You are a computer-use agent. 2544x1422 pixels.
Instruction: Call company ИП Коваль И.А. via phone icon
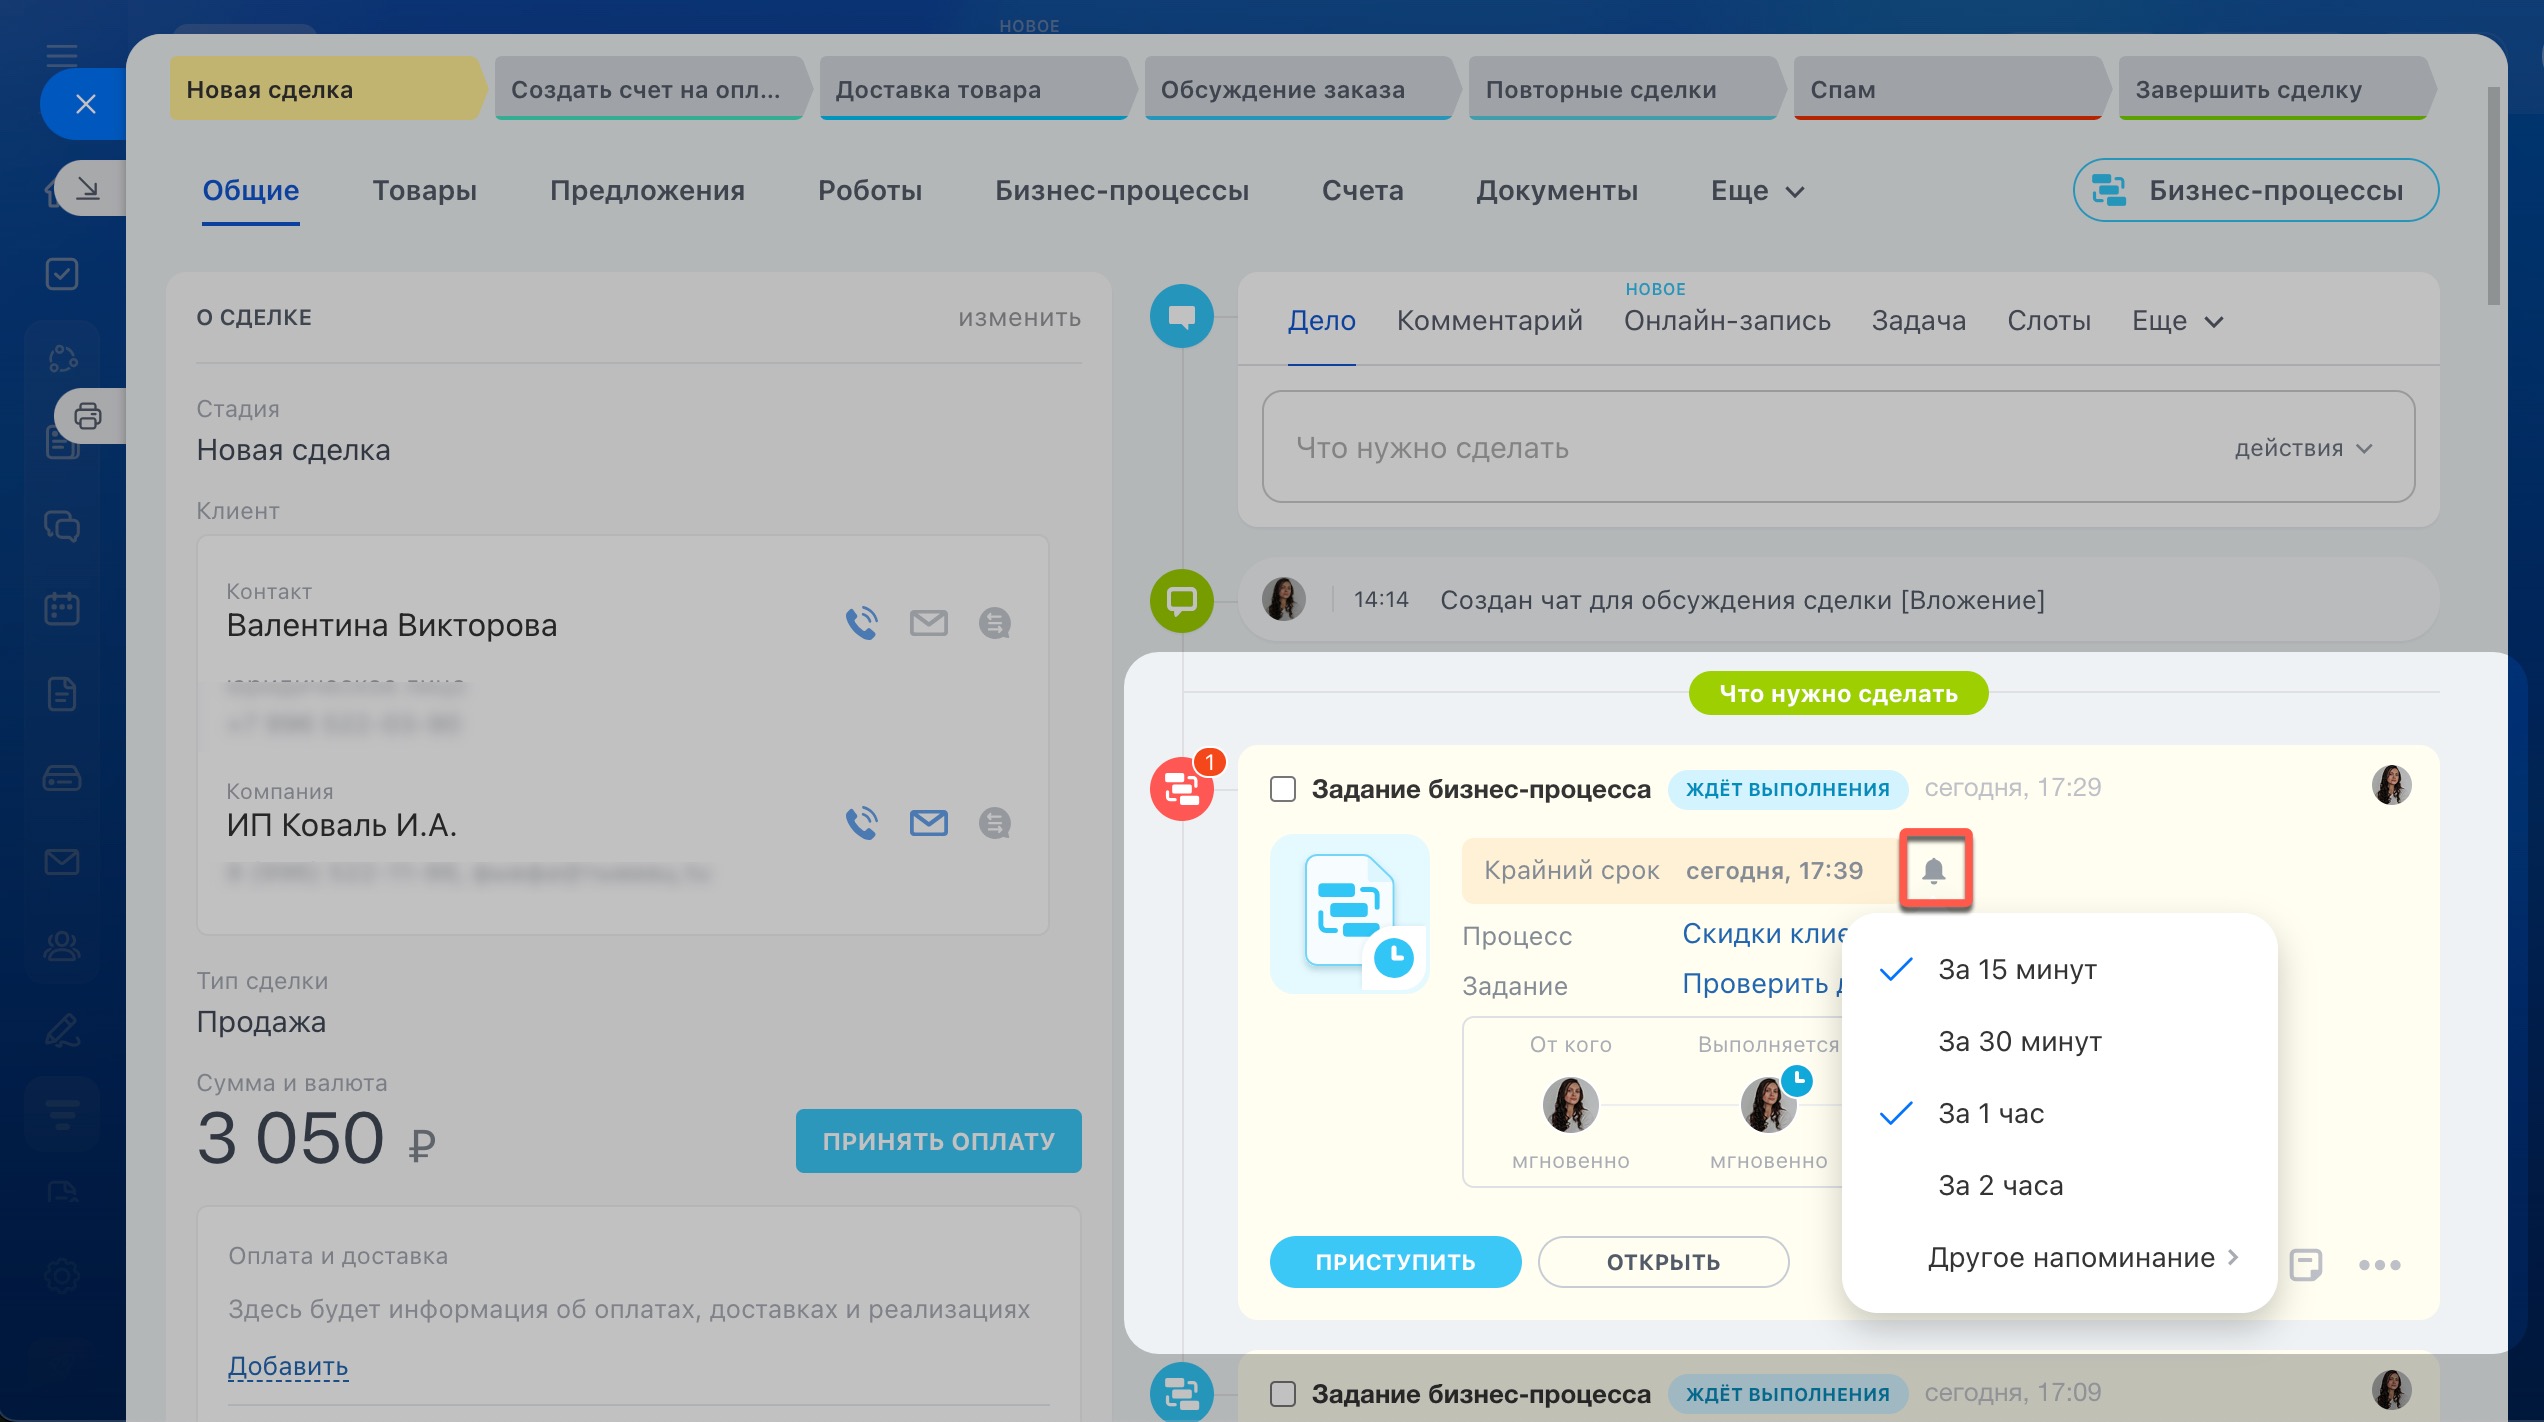click(x=861, y=823)
